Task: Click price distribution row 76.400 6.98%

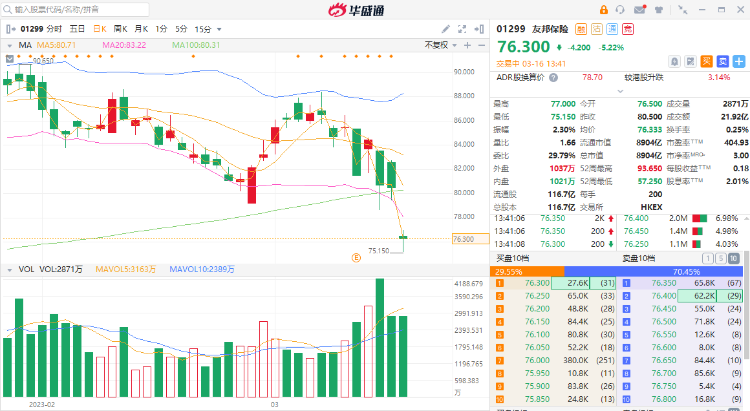Action: [x=681, y=218]
